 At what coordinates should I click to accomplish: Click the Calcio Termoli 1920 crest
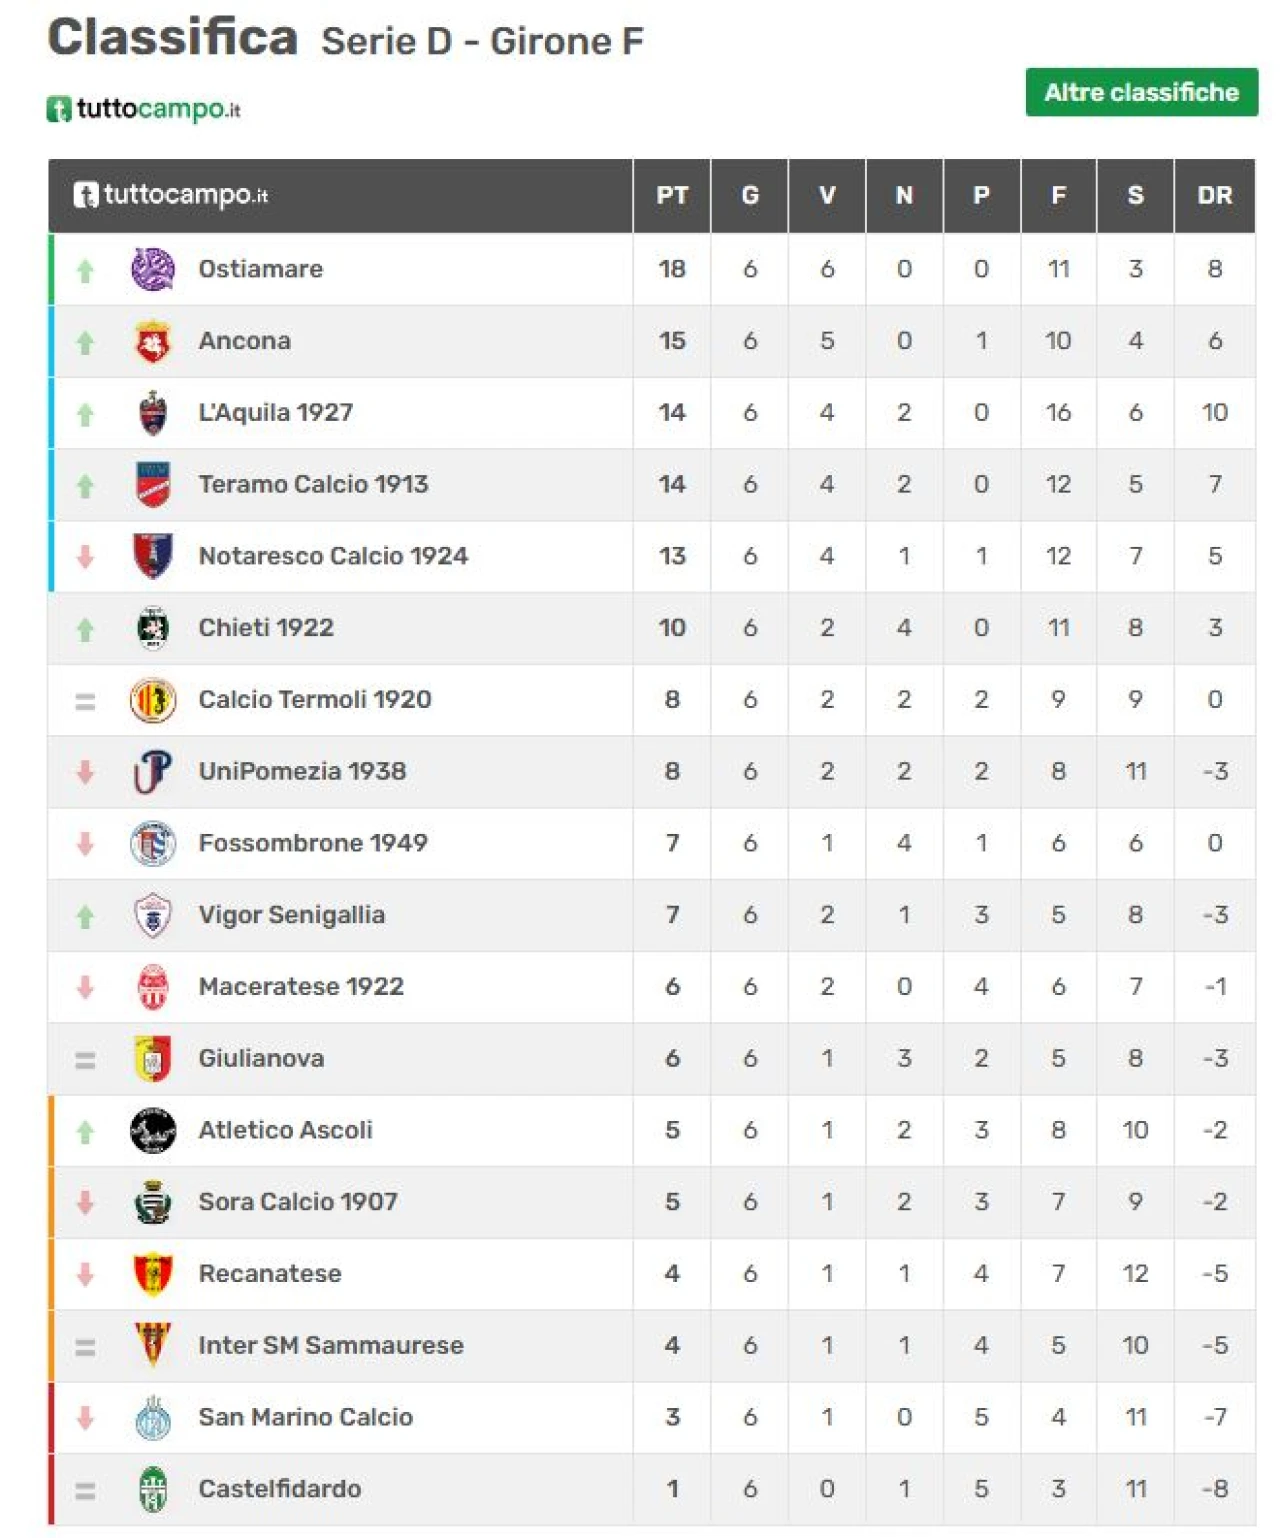pos(153,700)
